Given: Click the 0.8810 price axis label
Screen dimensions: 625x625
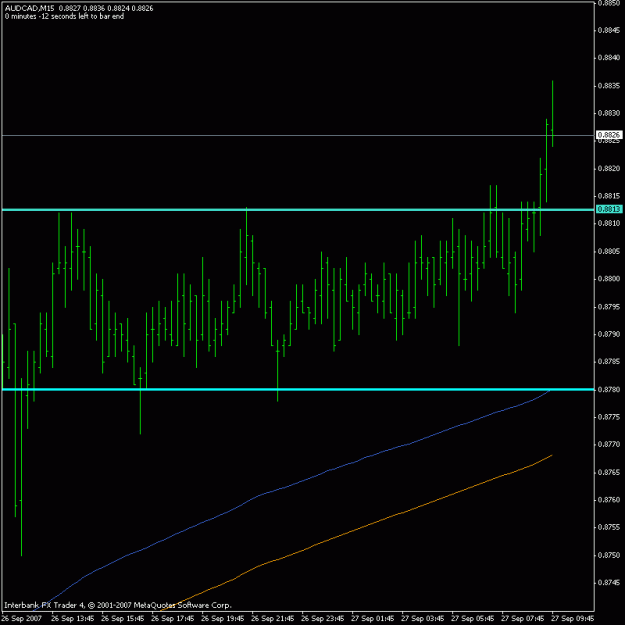Looking at the screenshot, I should pyautogui.click(x=609, y=223).
